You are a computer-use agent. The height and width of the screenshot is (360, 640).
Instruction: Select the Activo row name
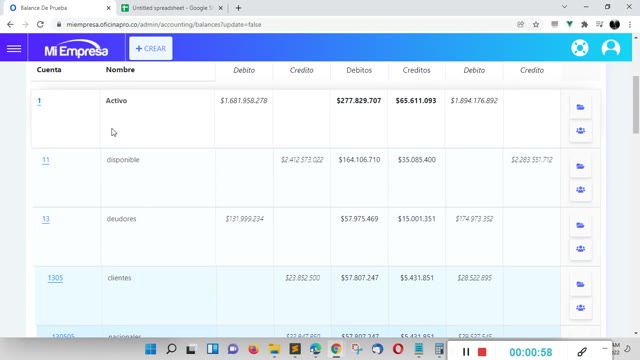(x=116, y=101)
